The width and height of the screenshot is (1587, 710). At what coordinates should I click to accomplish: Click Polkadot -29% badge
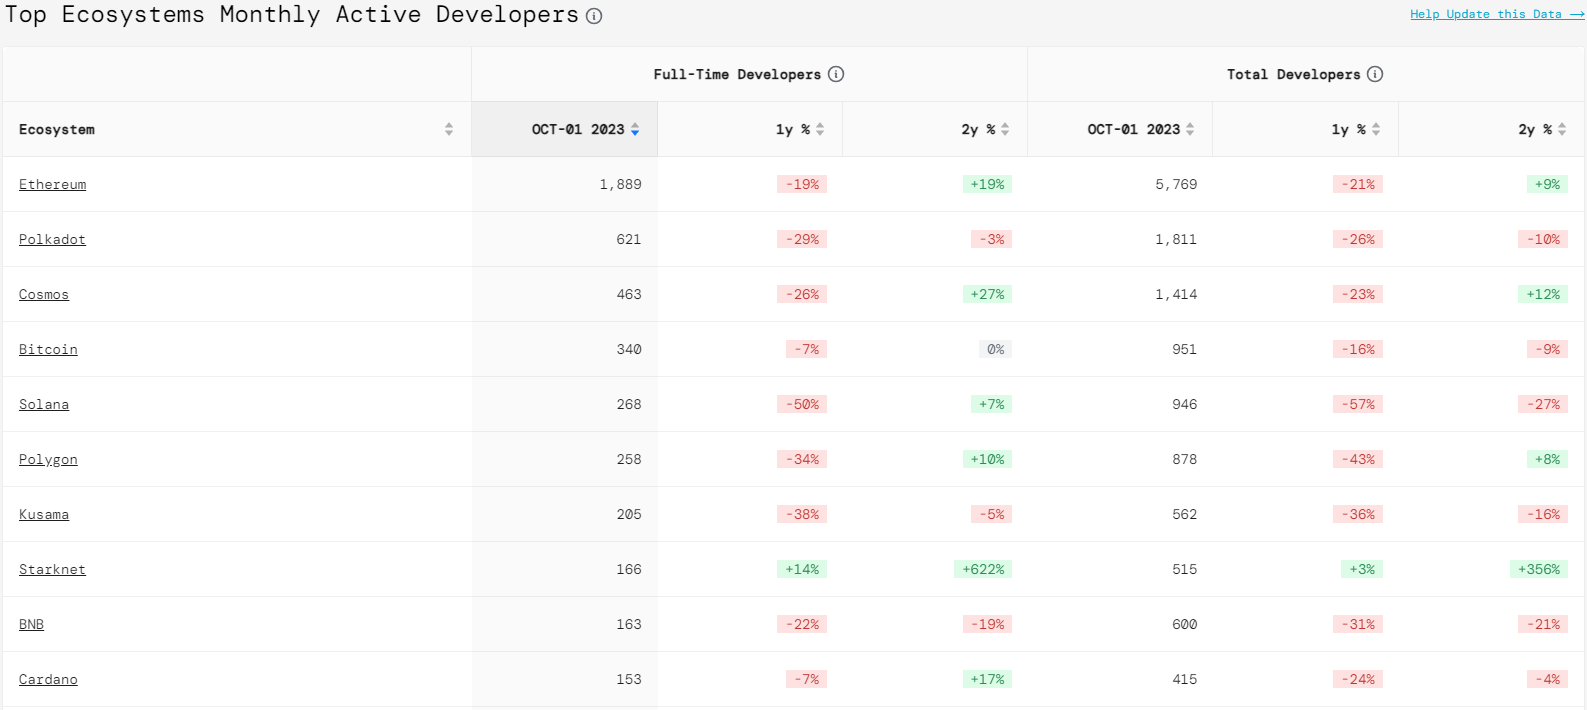click(802, 239)
